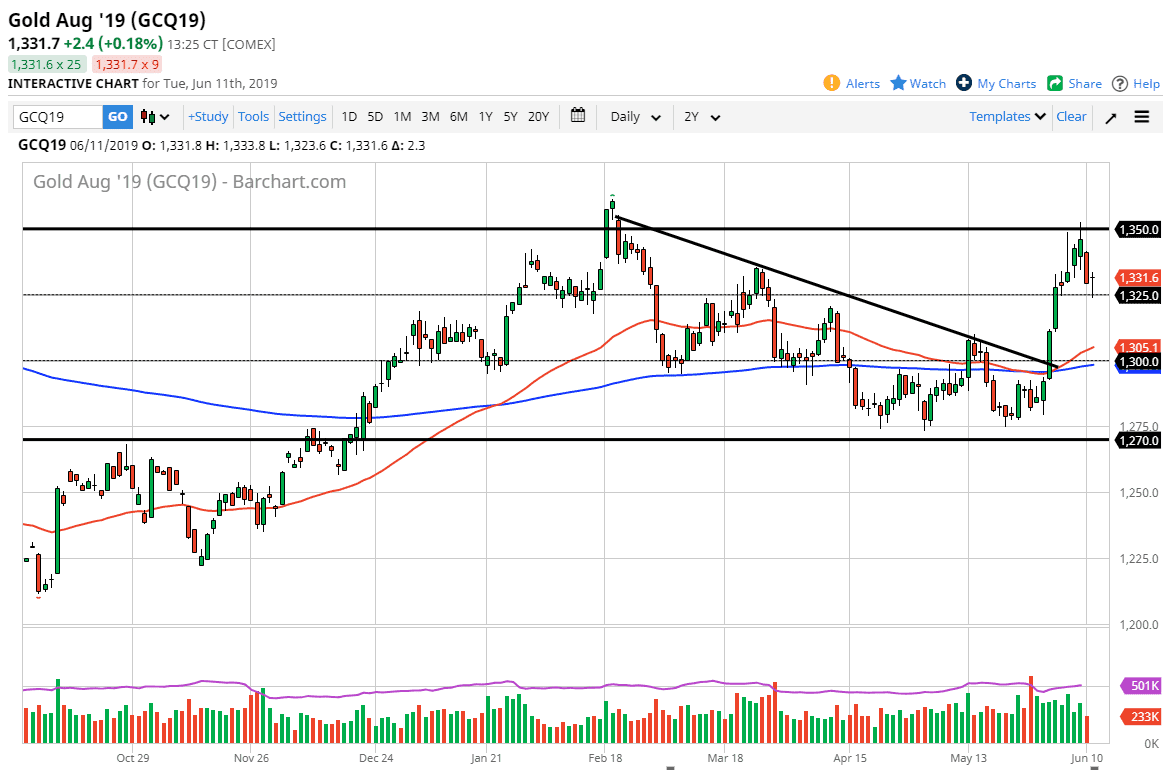
Task: Open My Charts plus icon
Action: click(x=964, y=83)
